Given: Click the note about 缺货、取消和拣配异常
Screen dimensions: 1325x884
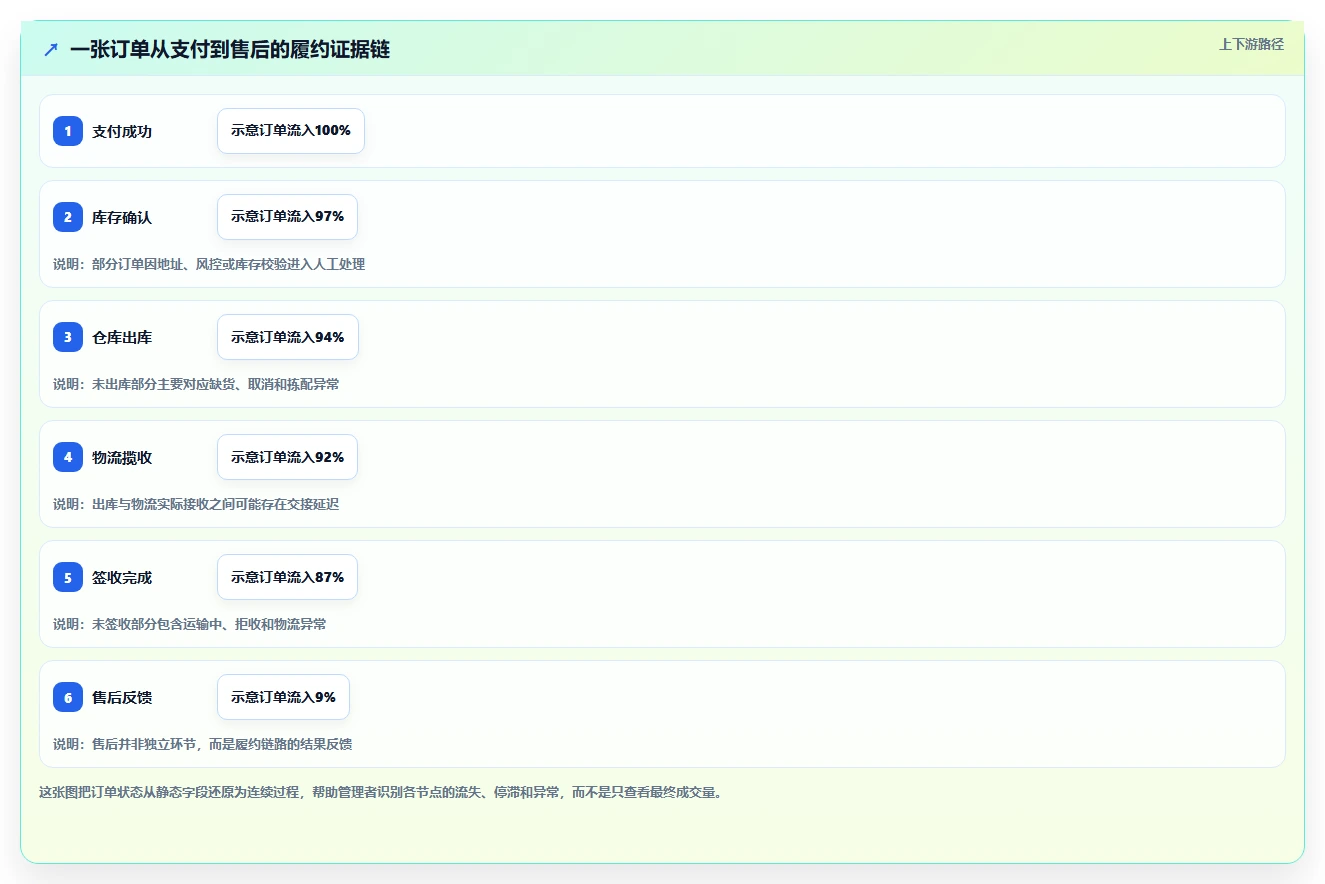Looking at the screenshot, I should click(196, 384).
